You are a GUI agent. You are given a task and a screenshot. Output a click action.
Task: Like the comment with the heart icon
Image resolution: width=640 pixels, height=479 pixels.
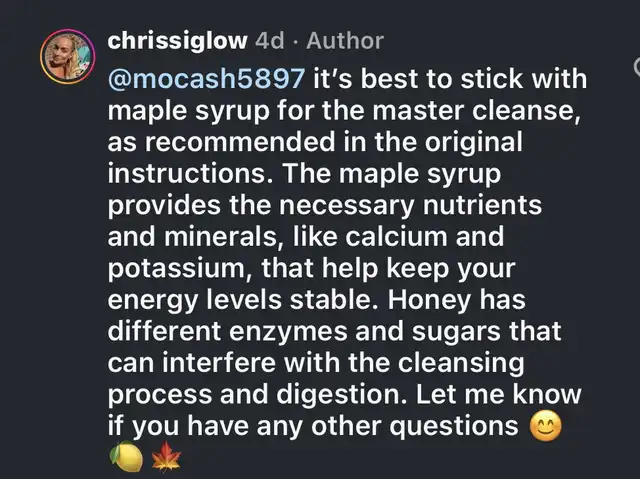(x=637, y=67)
